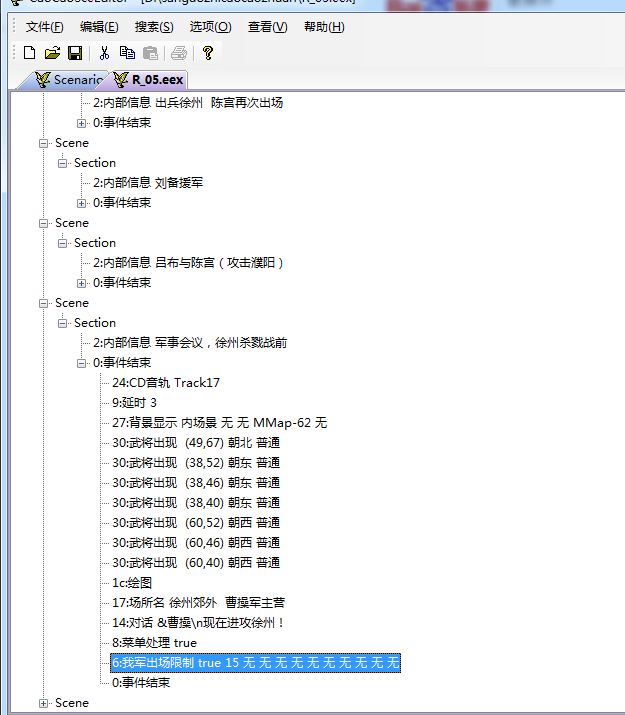Click the Cut scissors icon
Viewport: 625px width, 715px height.
point(104,53)
